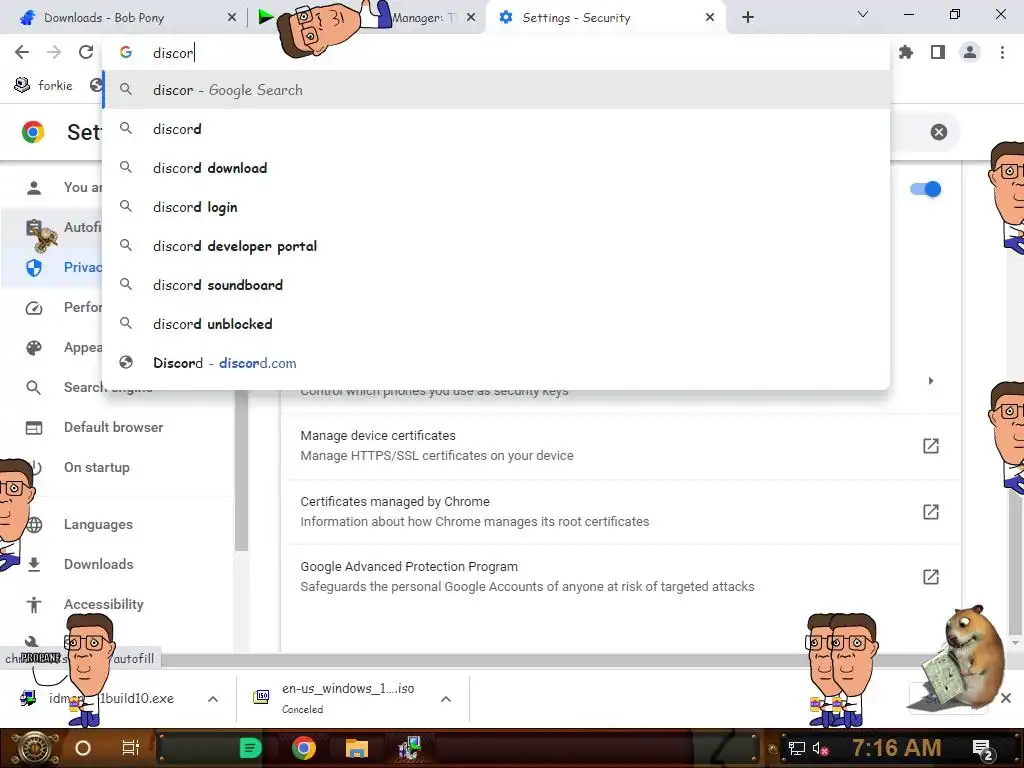
Task: Switch to the Downloads - Bob Pony tab
Action: pyautogui.click(x=124, y=18)
